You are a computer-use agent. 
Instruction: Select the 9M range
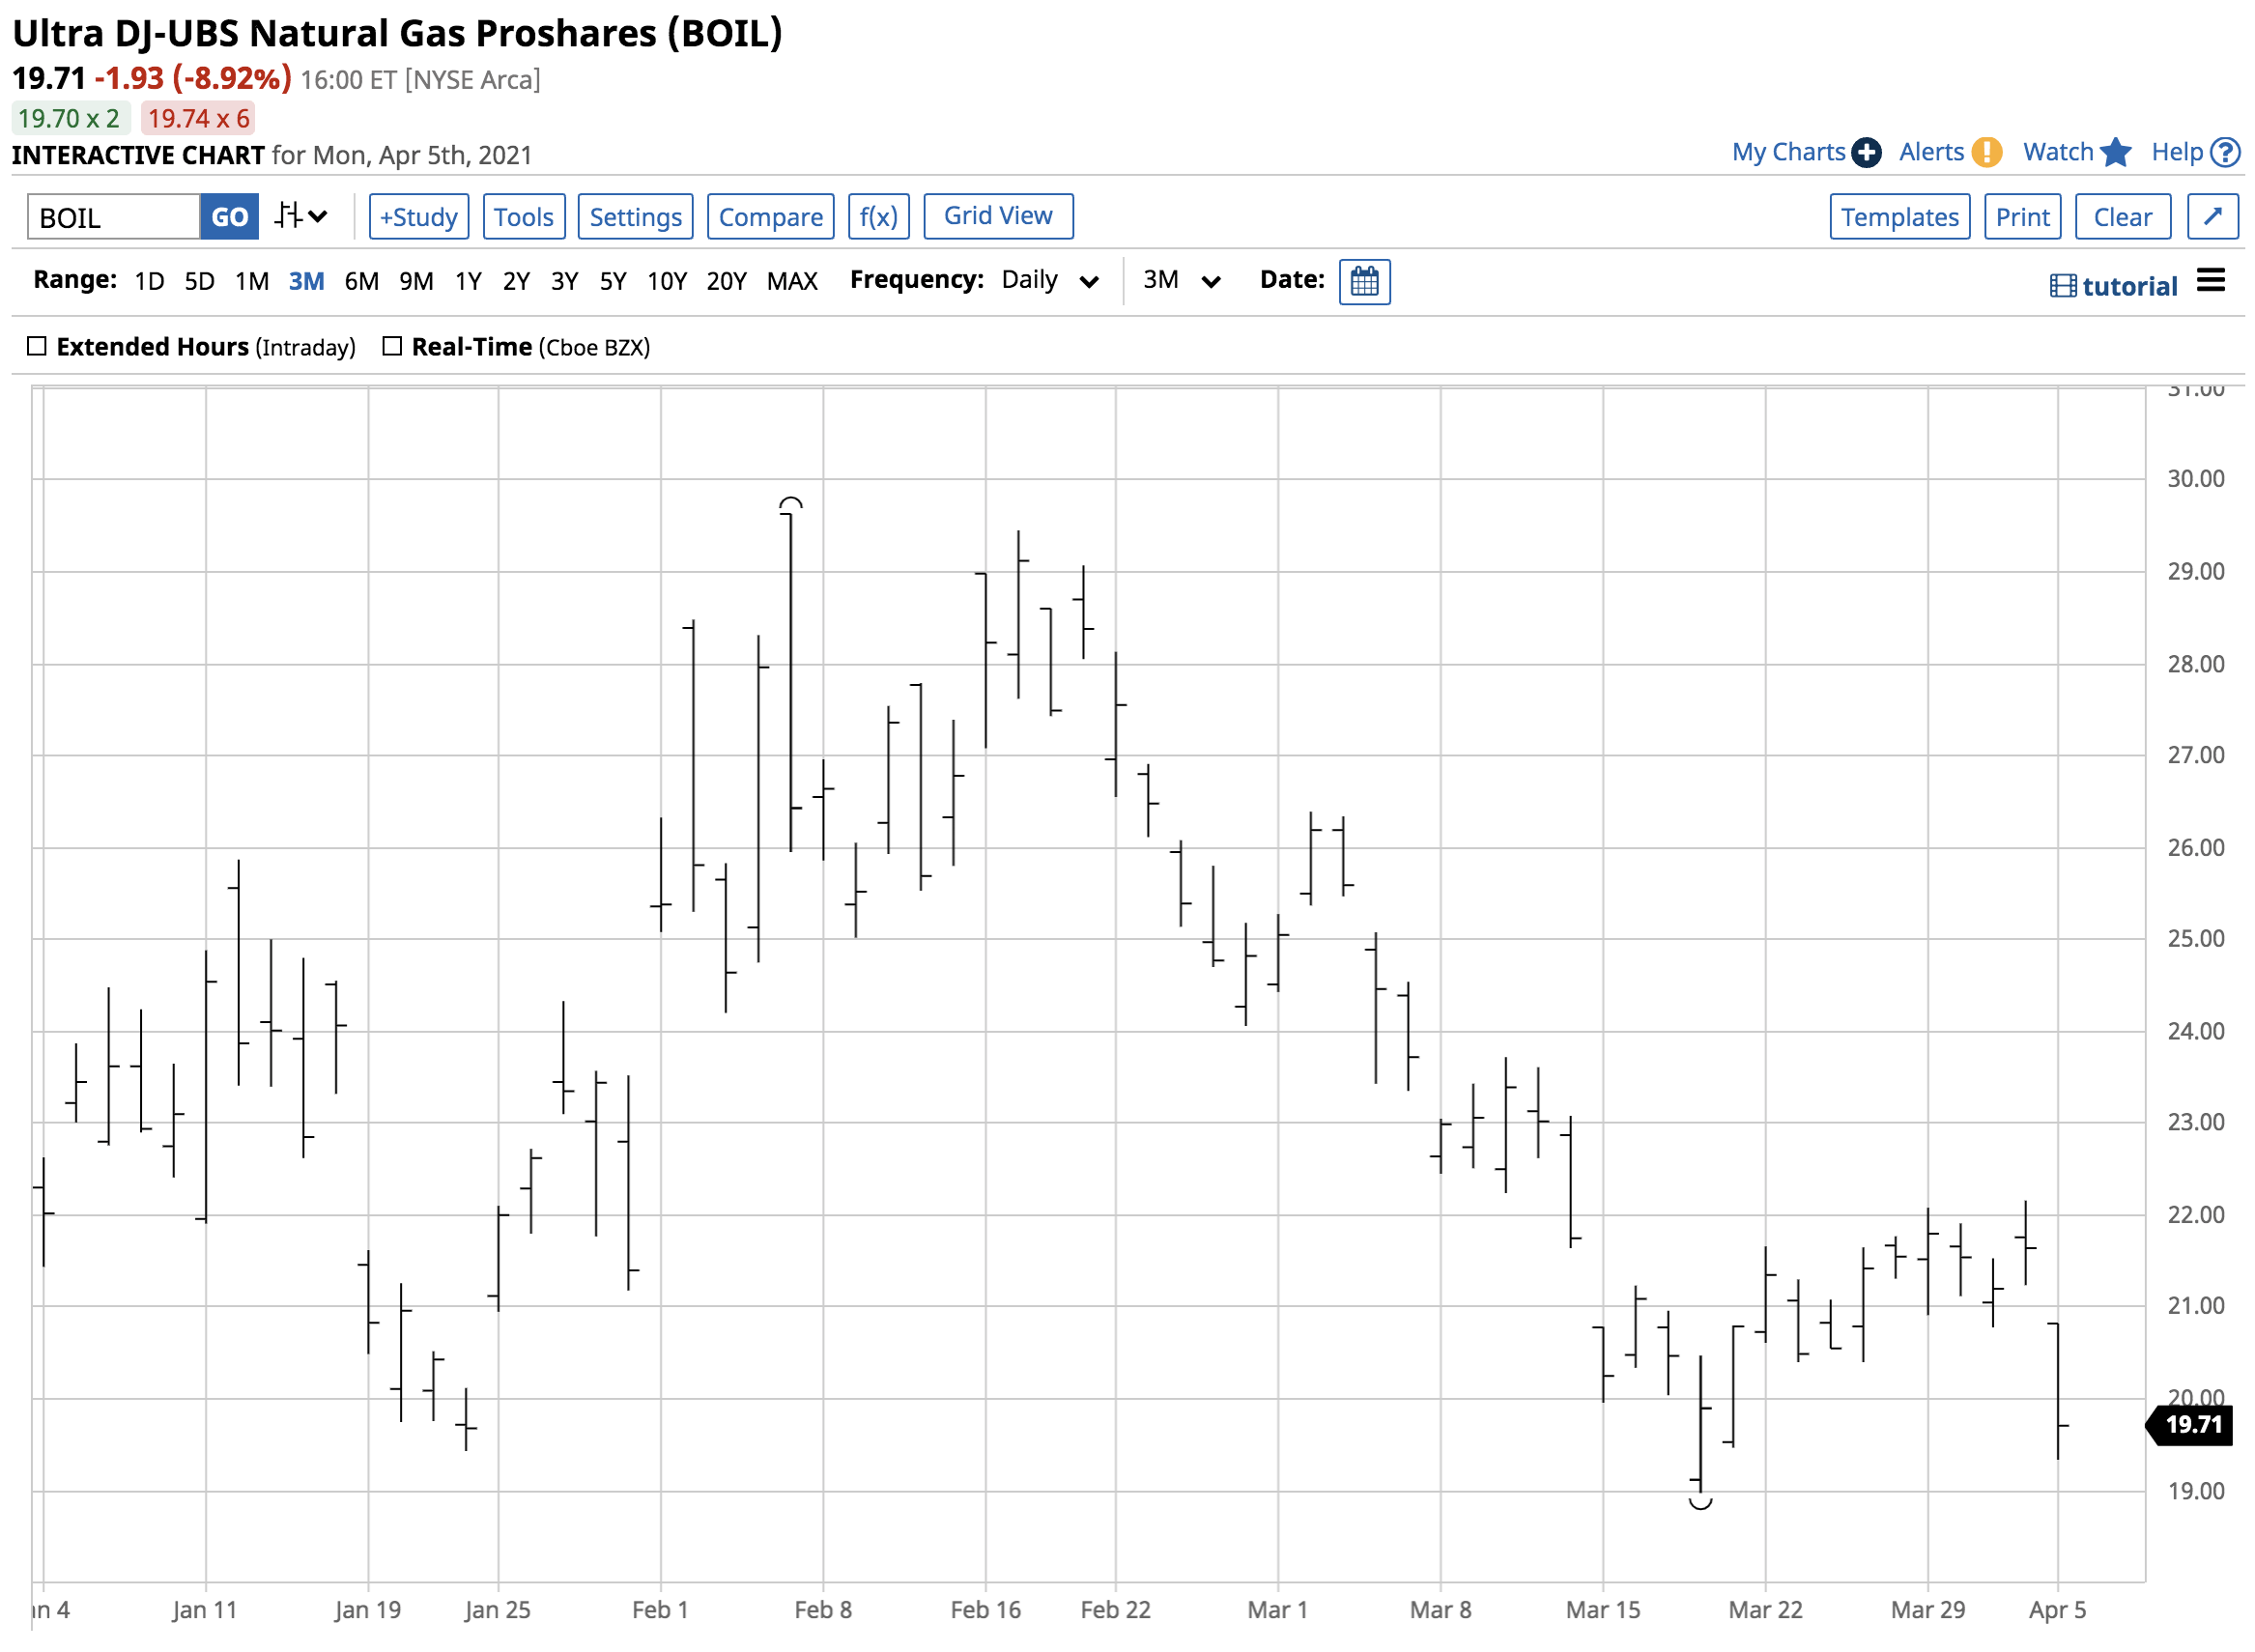[x=416, y=281]
